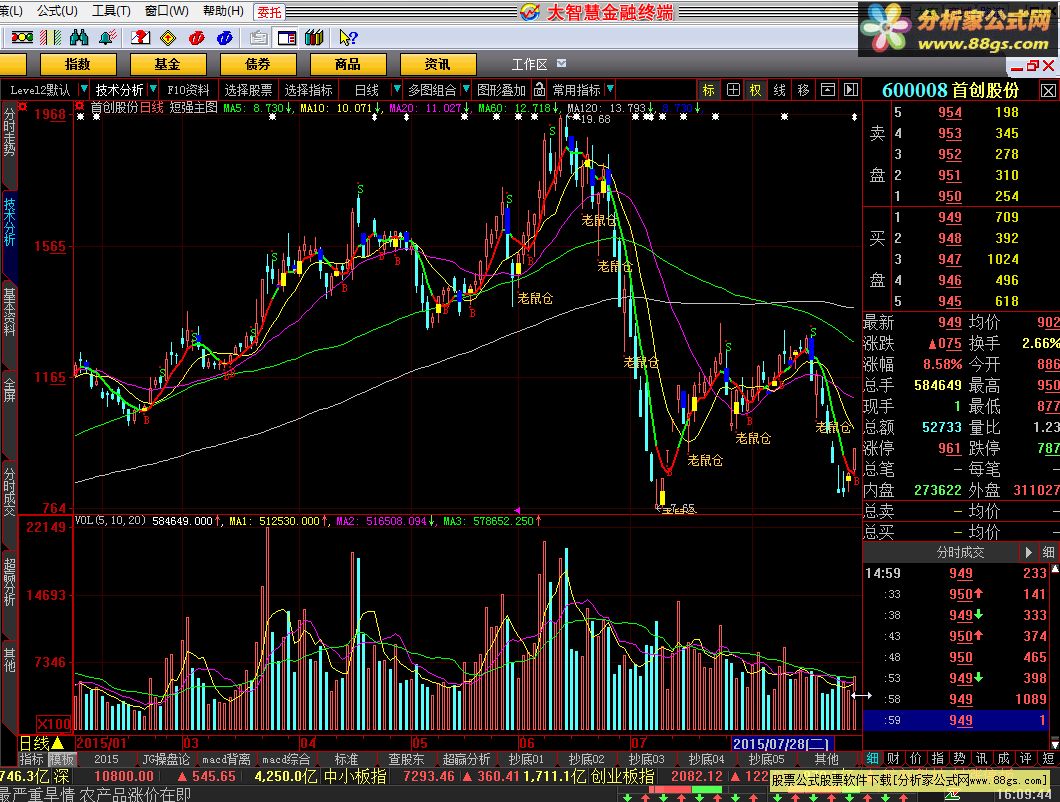
Task: Select the 抄底03 indicator tab
Action: click(x=646, y=759)
